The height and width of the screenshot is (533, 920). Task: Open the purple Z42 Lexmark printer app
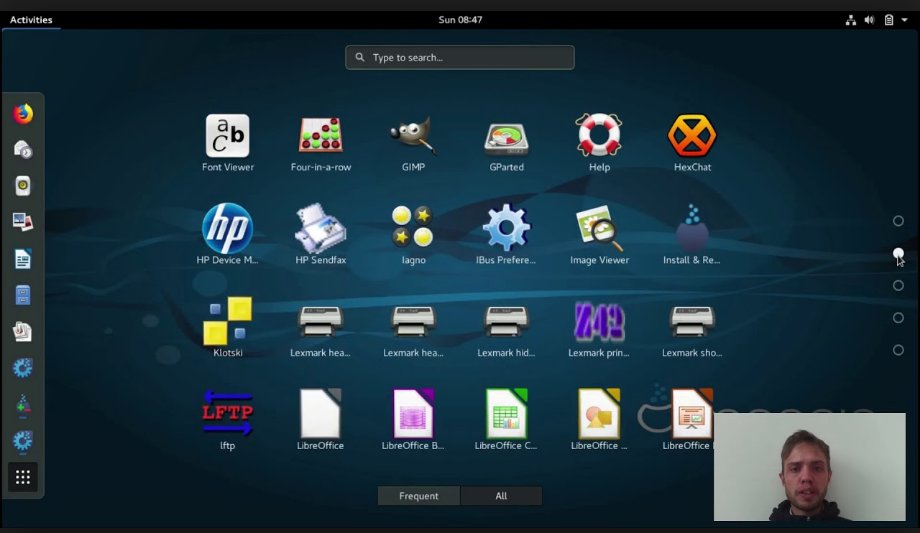598,321
